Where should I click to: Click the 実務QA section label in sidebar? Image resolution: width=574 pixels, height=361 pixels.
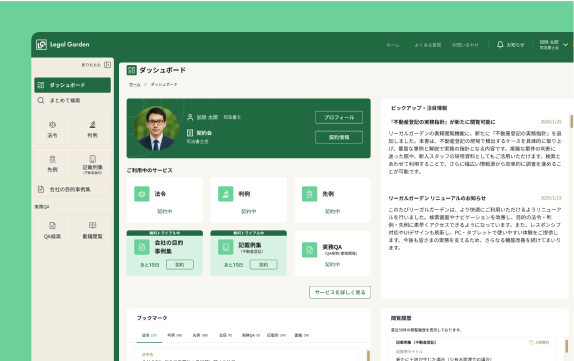click(x=42, y=207)
